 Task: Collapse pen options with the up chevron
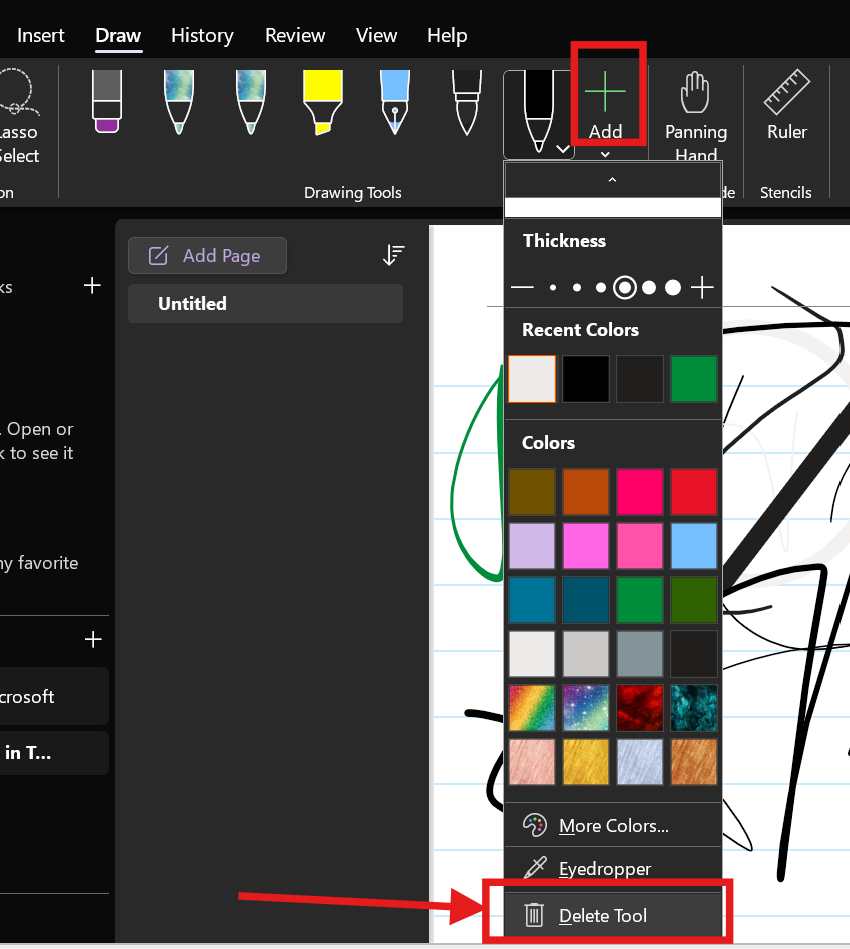coord(612,180)
